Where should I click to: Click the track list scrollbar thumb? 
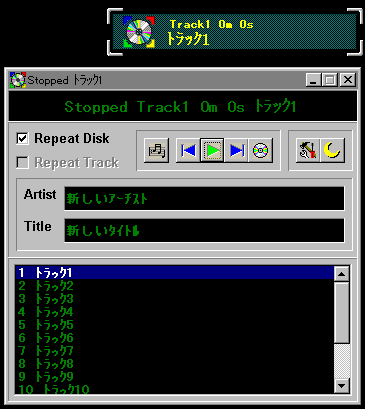click(x=341, y=313)
